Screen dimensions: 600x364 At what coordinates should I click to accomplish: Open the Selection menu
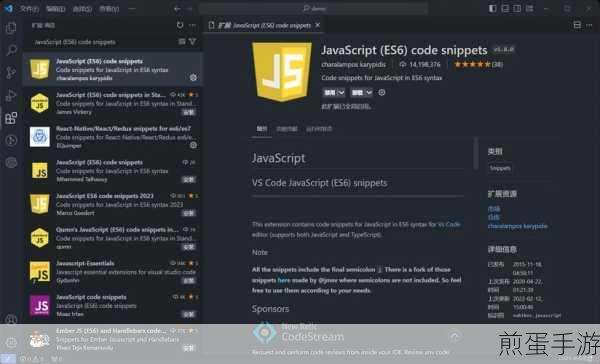[82, 8]
